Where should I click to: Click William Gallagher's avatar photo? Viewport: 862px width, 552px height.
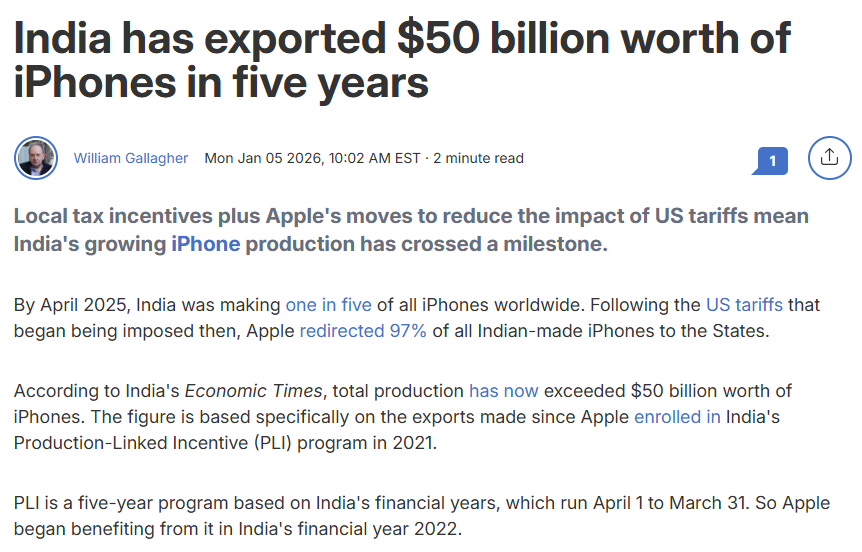[x=36, y=158]
